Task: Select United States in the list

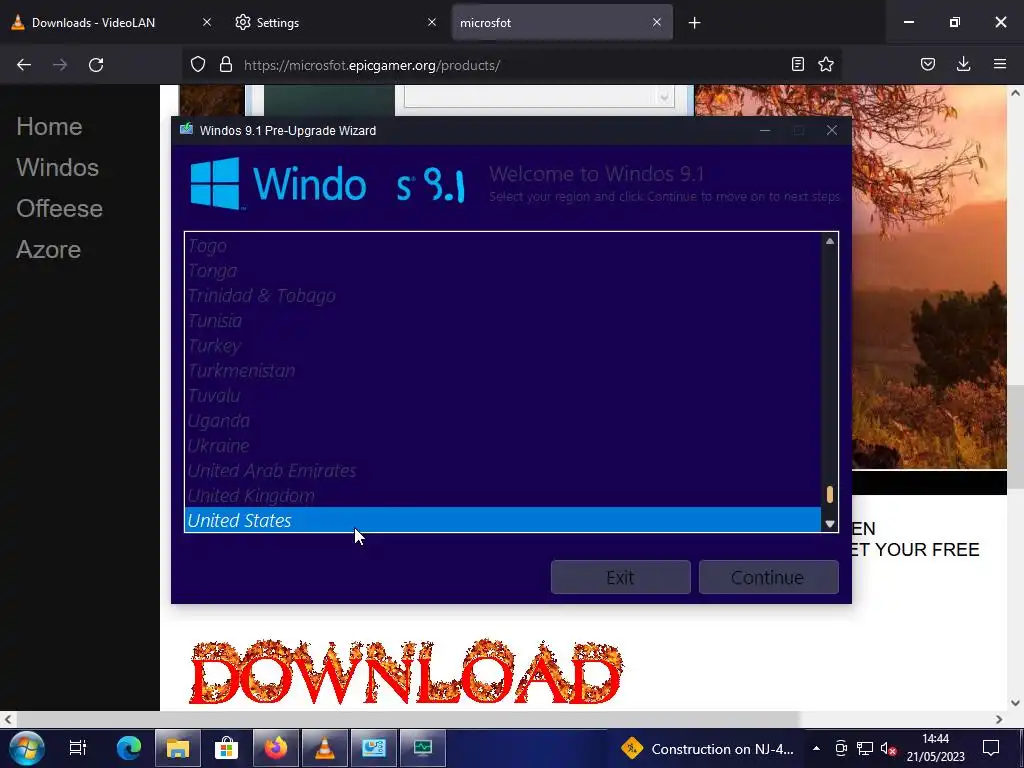Action: (x=502, y=520)
